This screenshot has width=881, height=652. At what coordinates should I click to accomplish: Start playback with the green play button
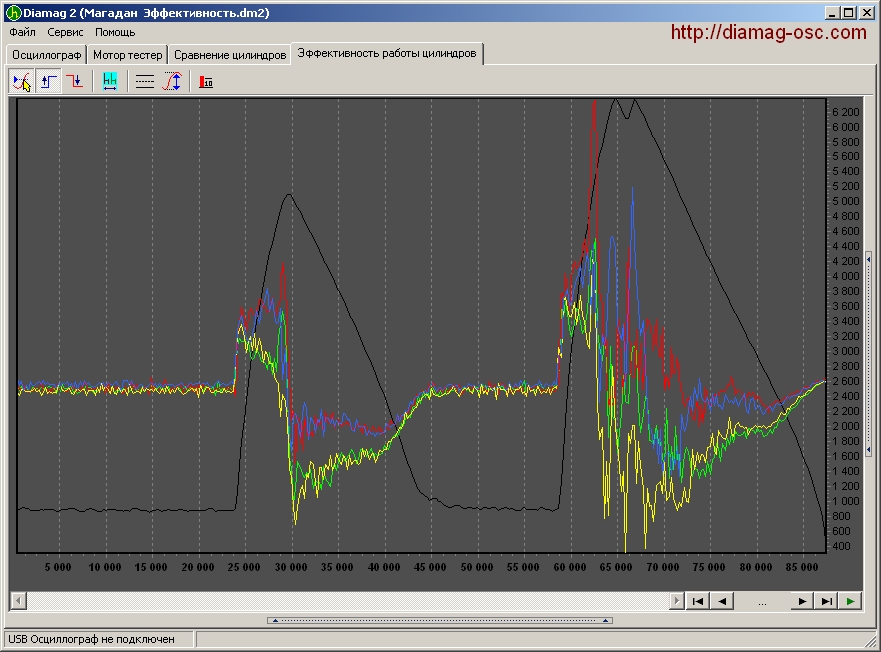[850, 601]
